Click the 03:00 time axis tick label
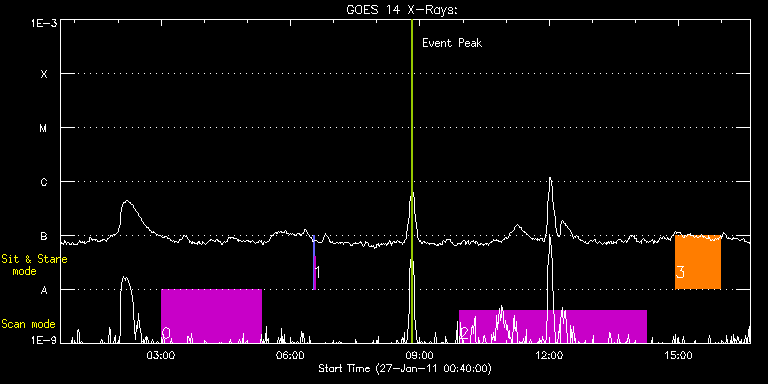 [161, 355]
